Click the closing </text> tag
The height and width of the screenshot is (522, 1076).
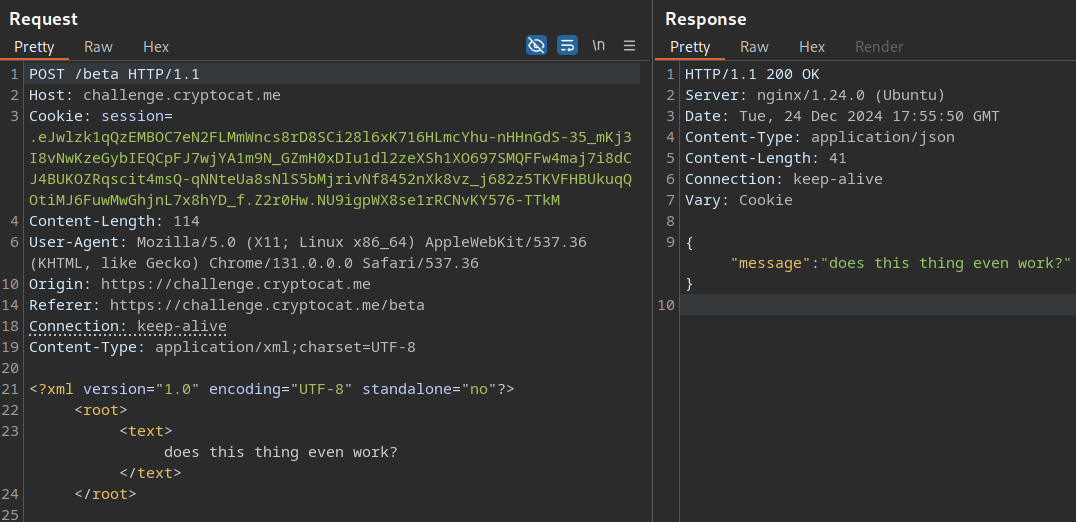[x=150, y=473]
